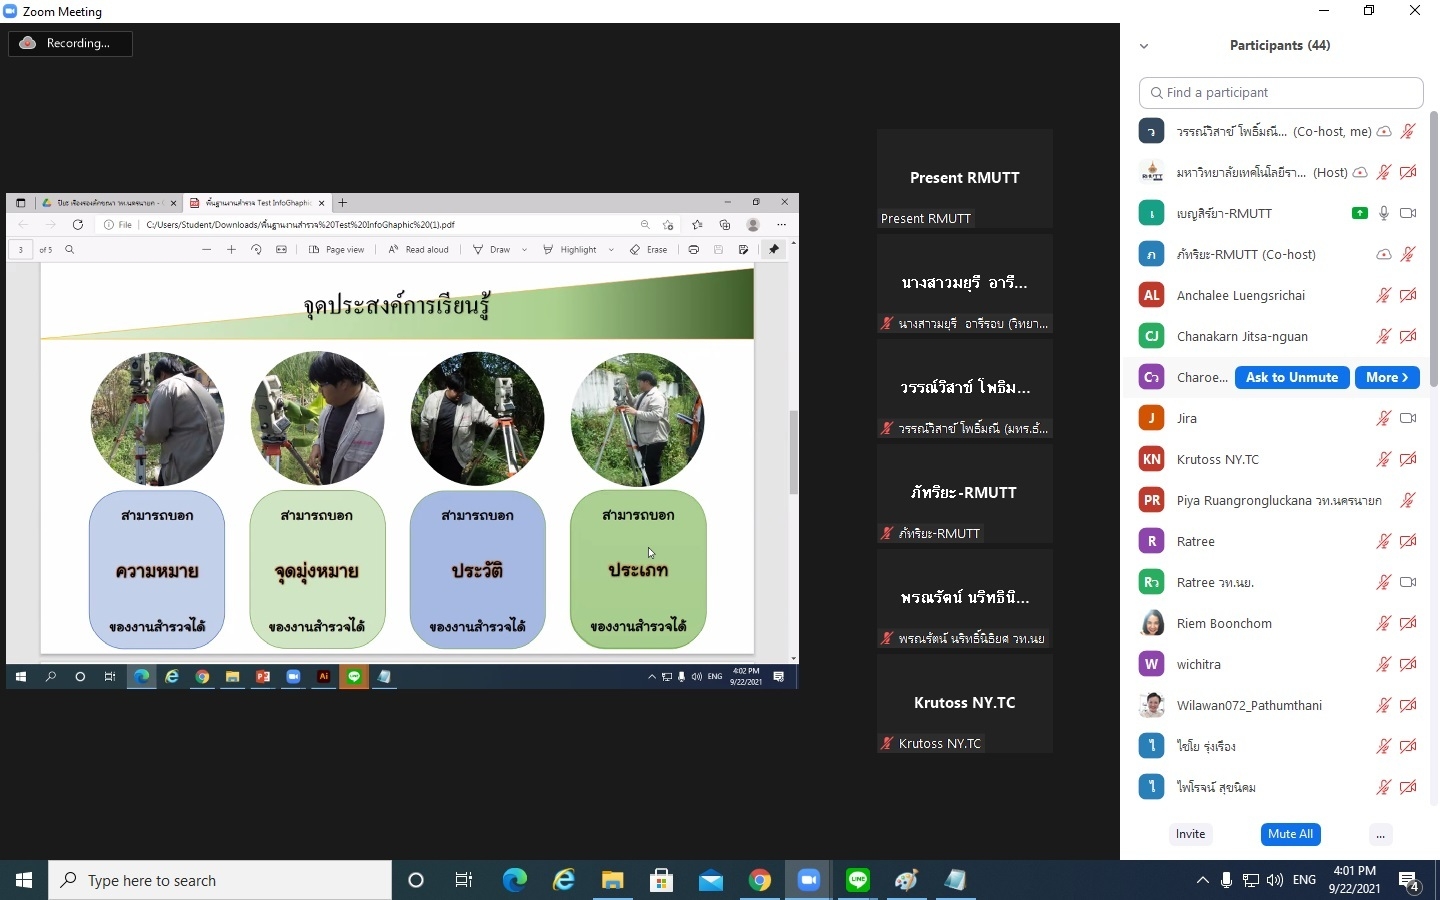
Task: Toggle Jira's muted microphone icon
Action: point(1384,418)
